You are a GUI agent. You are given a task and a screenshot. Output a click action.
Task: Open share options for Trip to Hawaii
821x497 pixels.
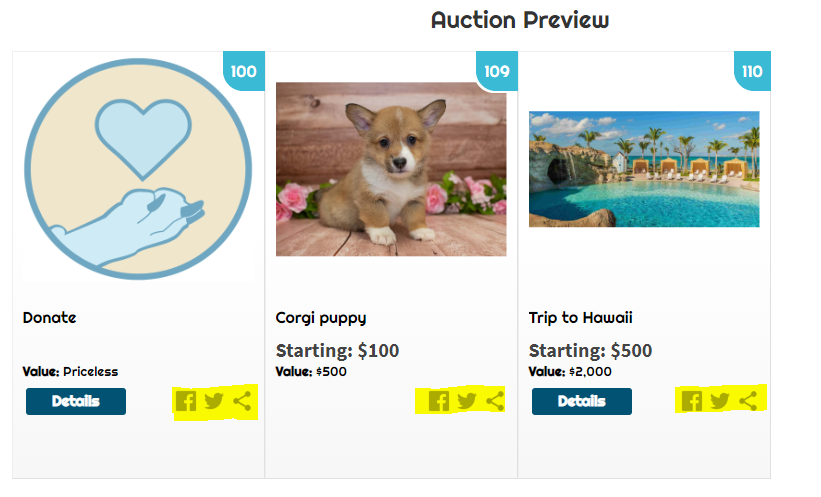pyautogui.click(x=748, y=401)
